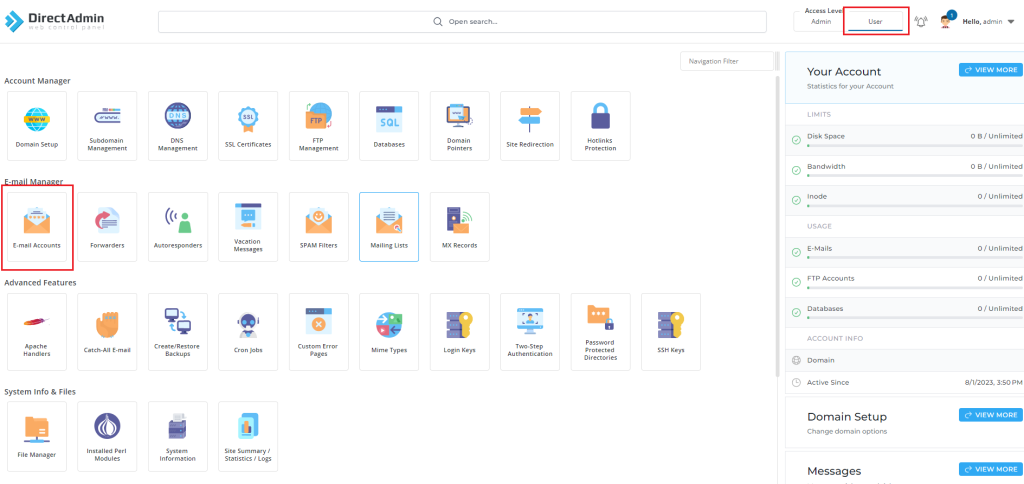Image resolution: width=1024 pixels, height=484 pixels.
Task: Open Databases tile
Action: point(389,126)
